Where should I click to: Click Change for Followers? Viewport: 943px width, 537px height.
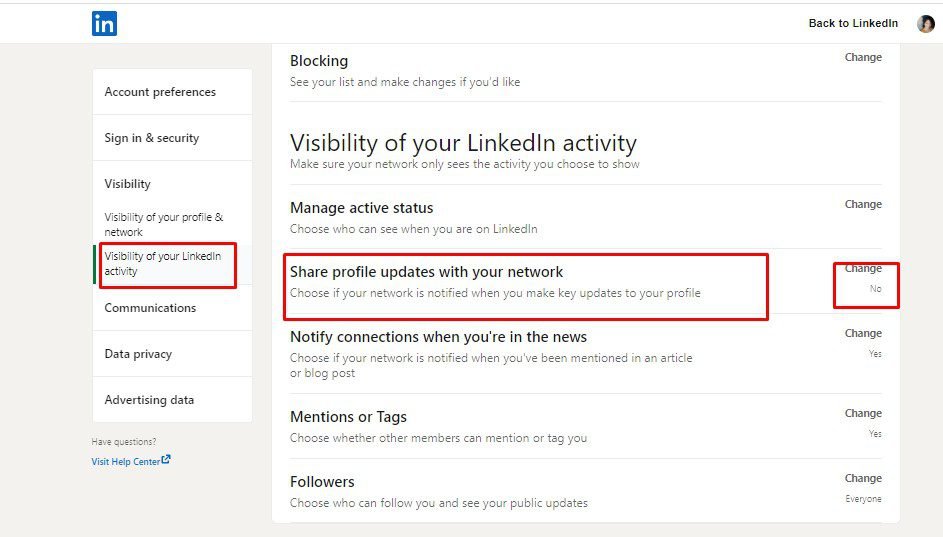[863, 478]
